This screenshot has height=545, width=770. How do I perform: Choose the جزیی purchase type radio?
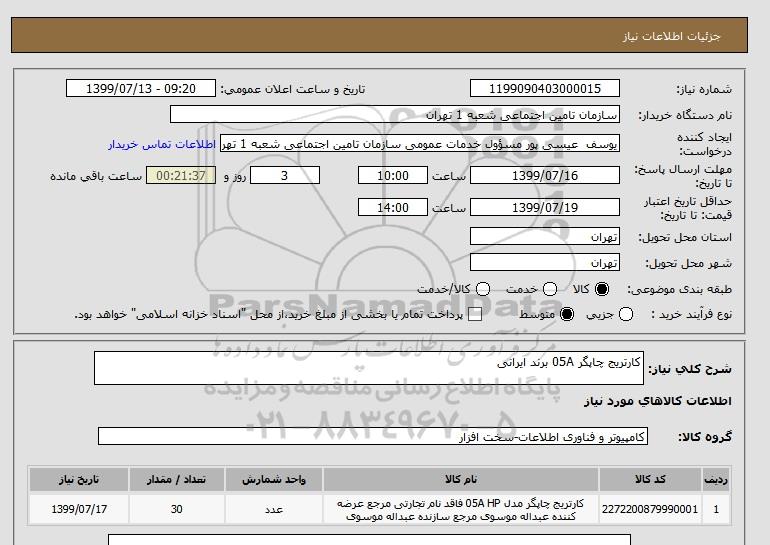click(x=626, y=314)
